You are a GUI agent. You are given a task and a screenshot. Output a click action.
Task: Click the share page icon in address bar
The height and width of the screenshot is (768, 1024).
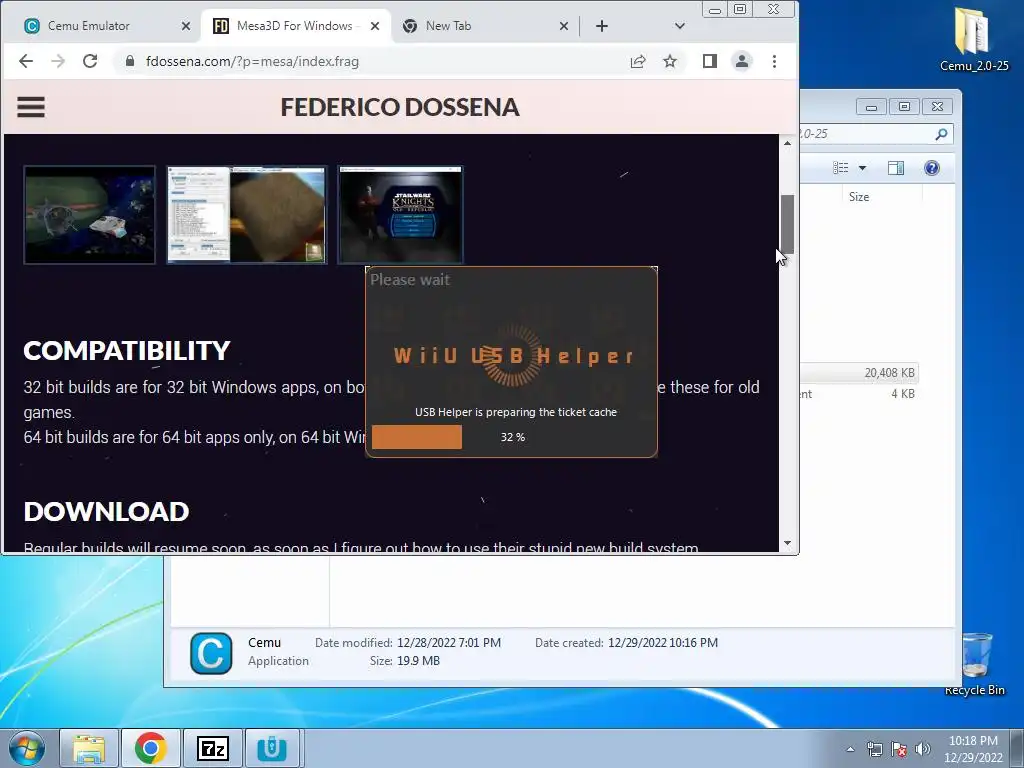(638, 61)
